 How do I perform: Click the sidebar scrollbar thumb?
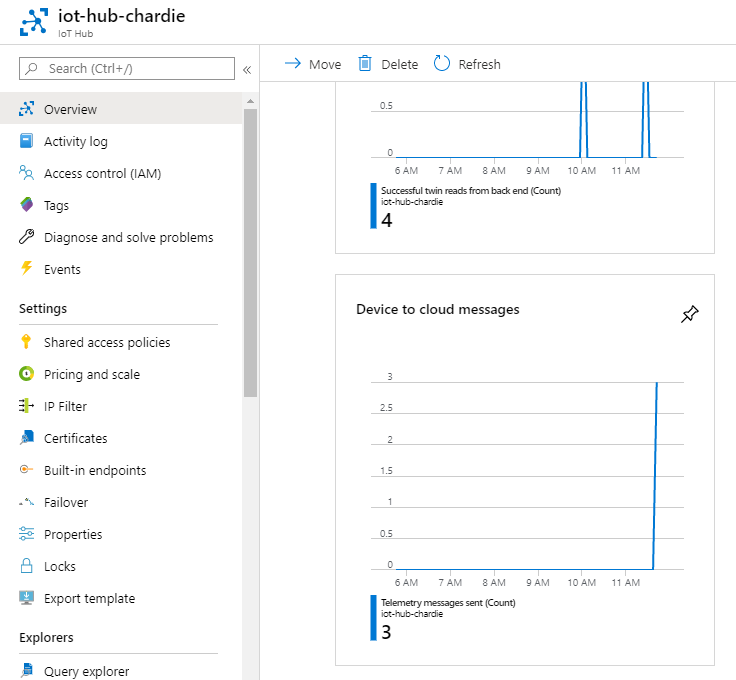point(250,253)
